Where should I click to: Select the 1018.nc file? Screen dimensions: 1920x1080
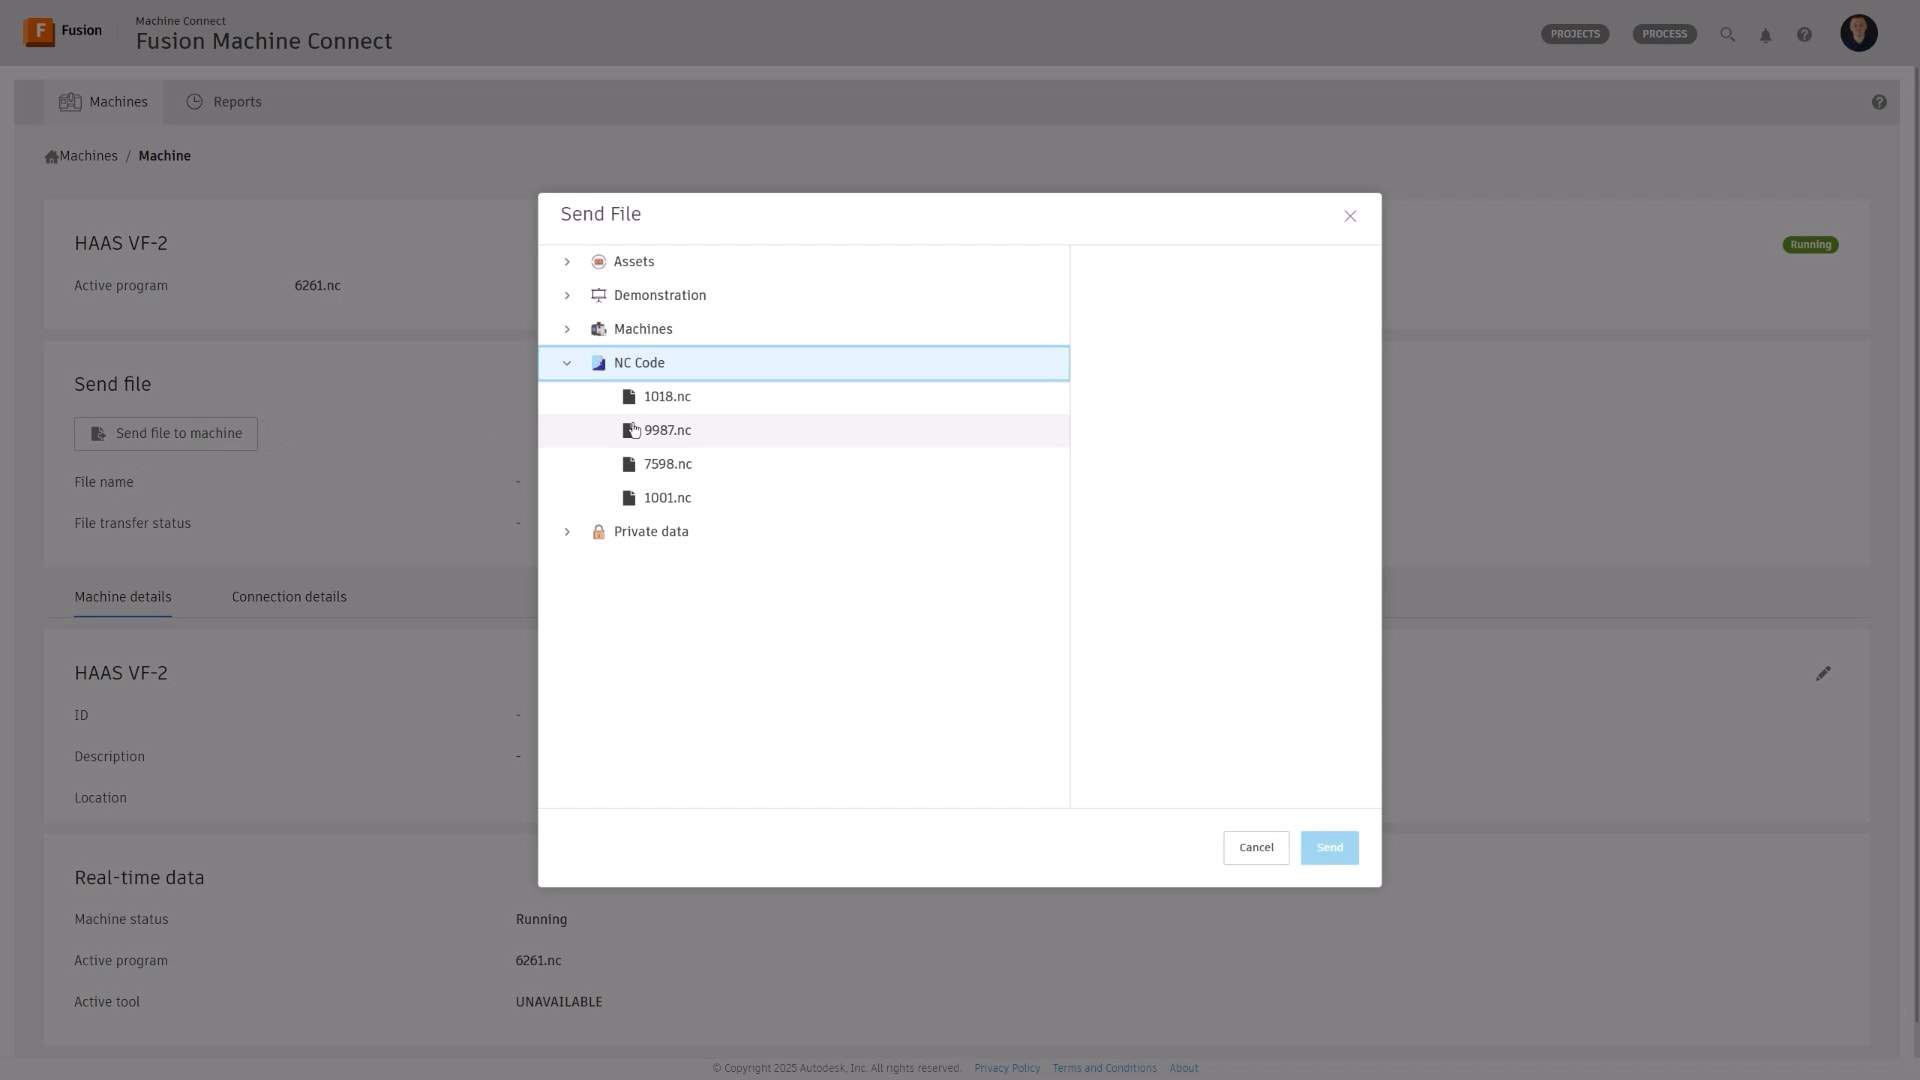click(804, 397)
